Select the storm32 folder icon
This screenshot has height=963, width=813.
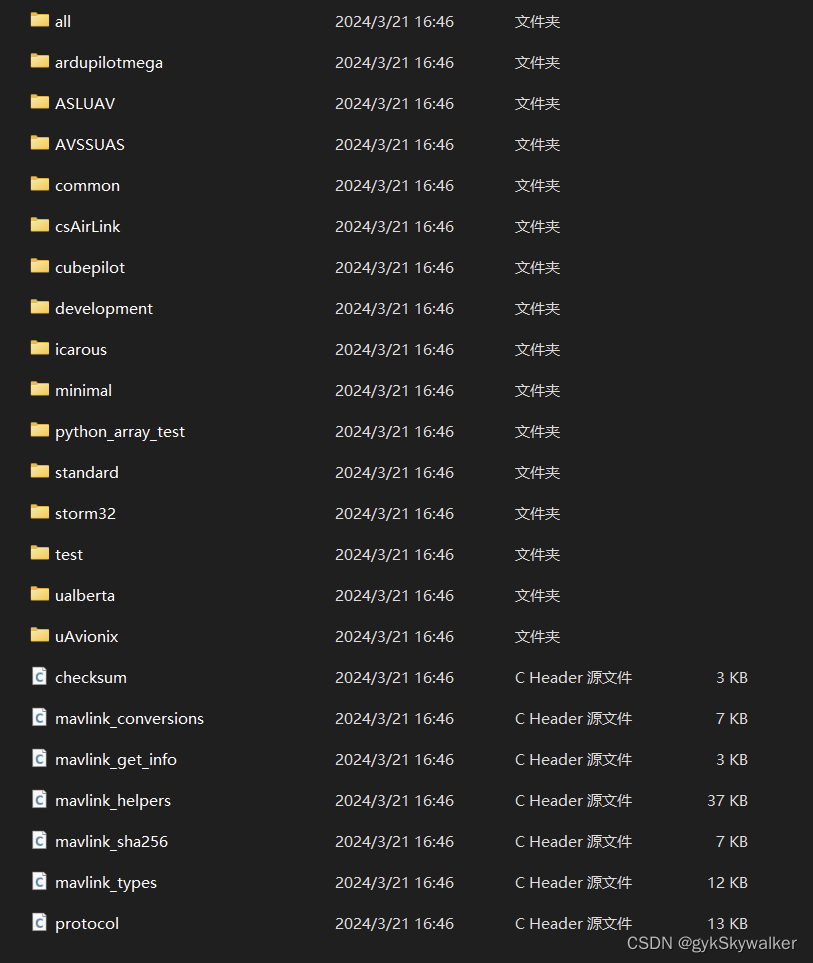click(40, 512)
